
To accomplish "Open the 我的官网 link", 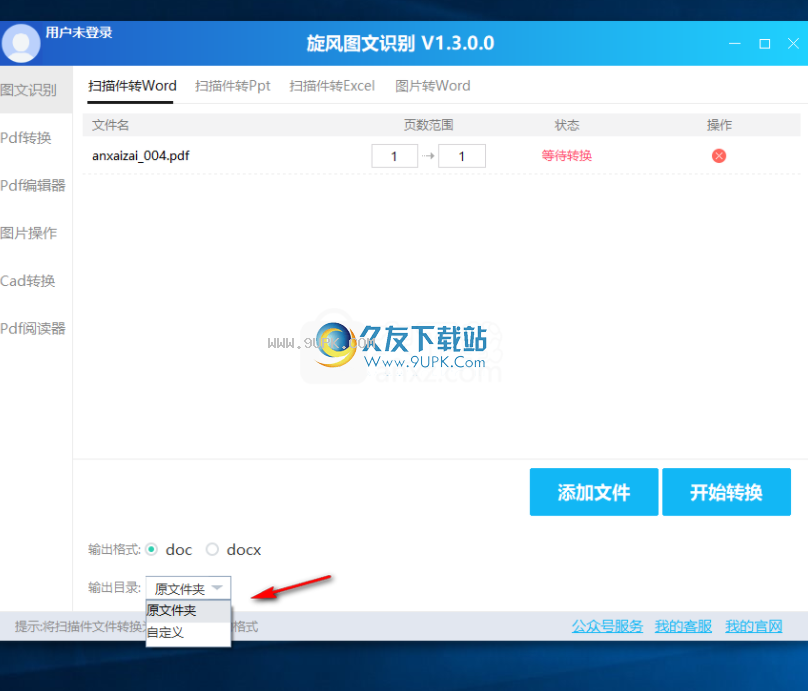I will (753, 626).
